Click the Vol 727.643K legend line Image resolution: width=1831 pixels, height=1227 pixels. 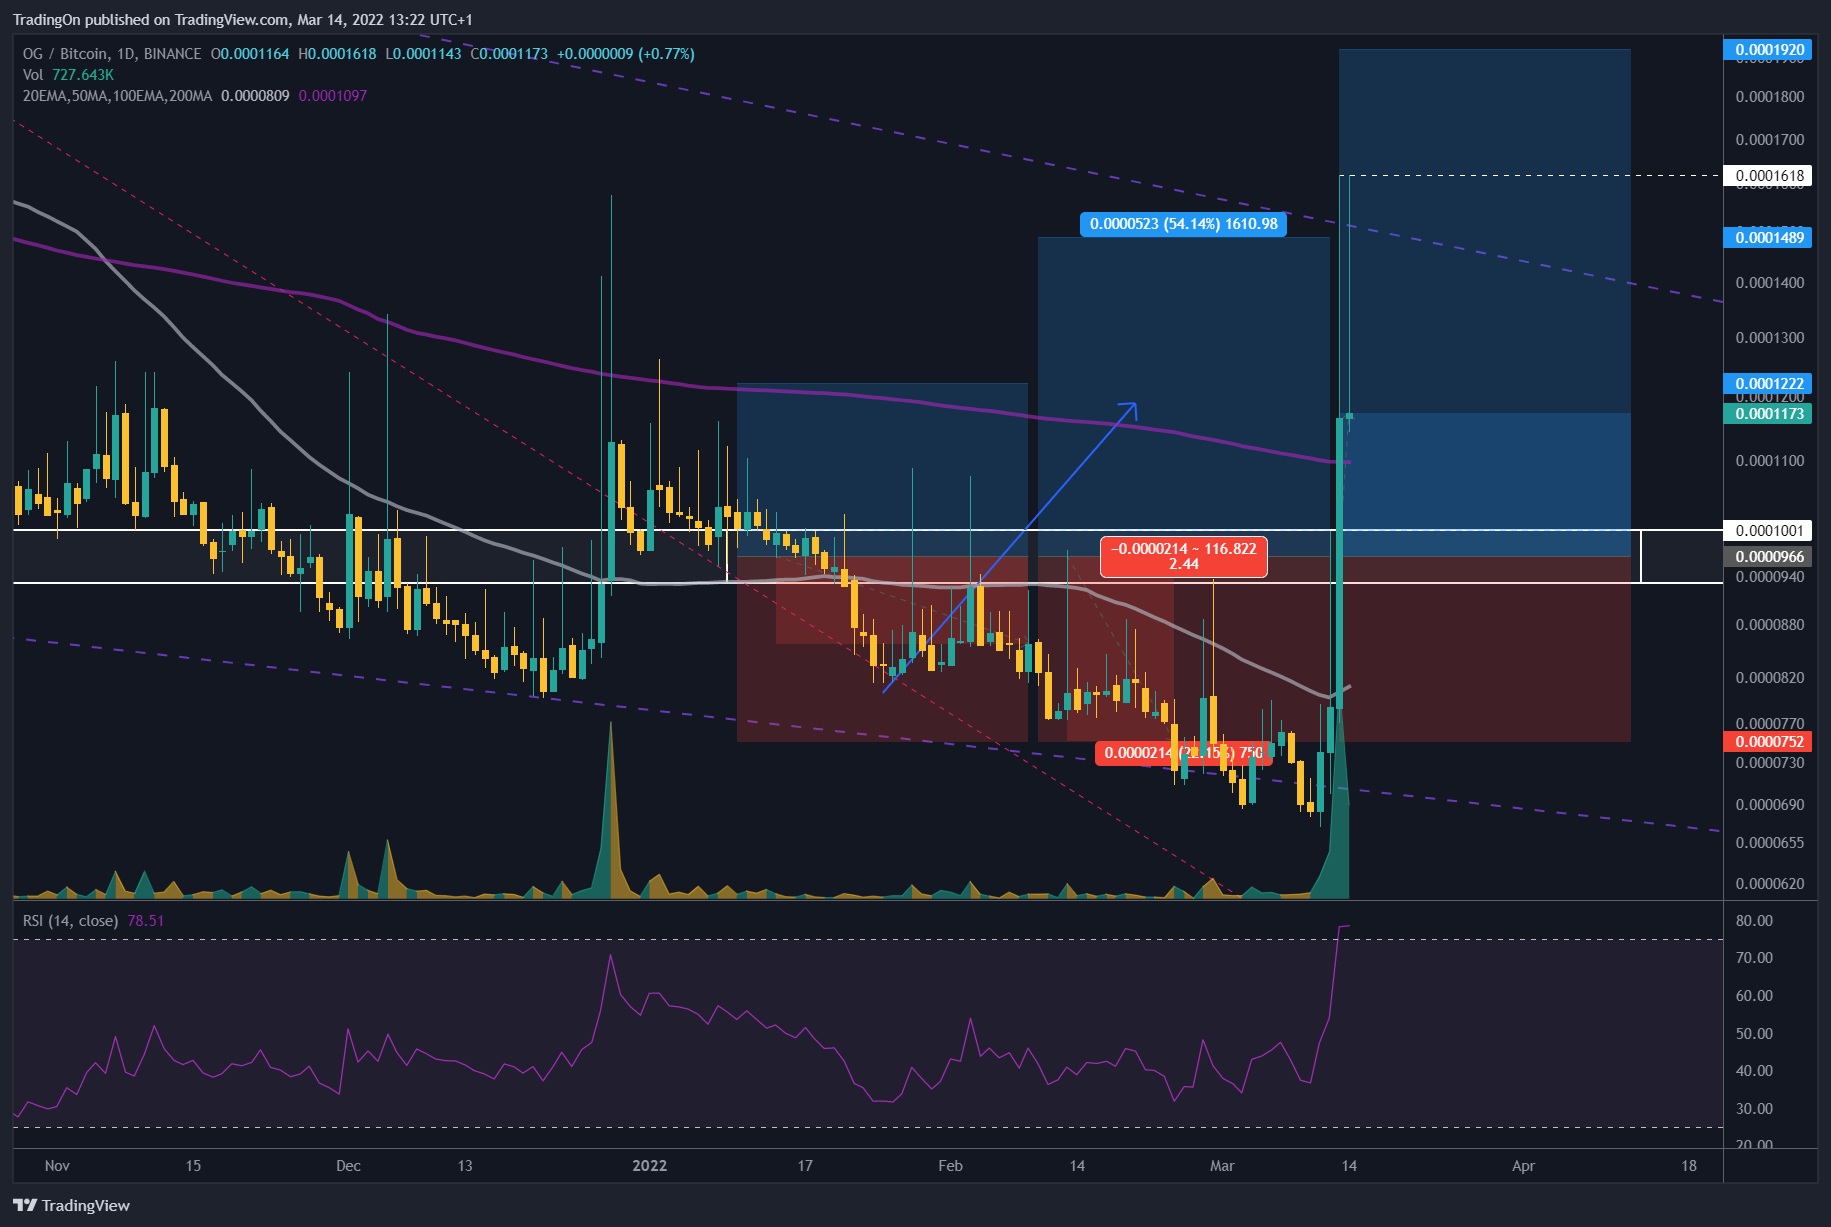(x=68, y=75)
